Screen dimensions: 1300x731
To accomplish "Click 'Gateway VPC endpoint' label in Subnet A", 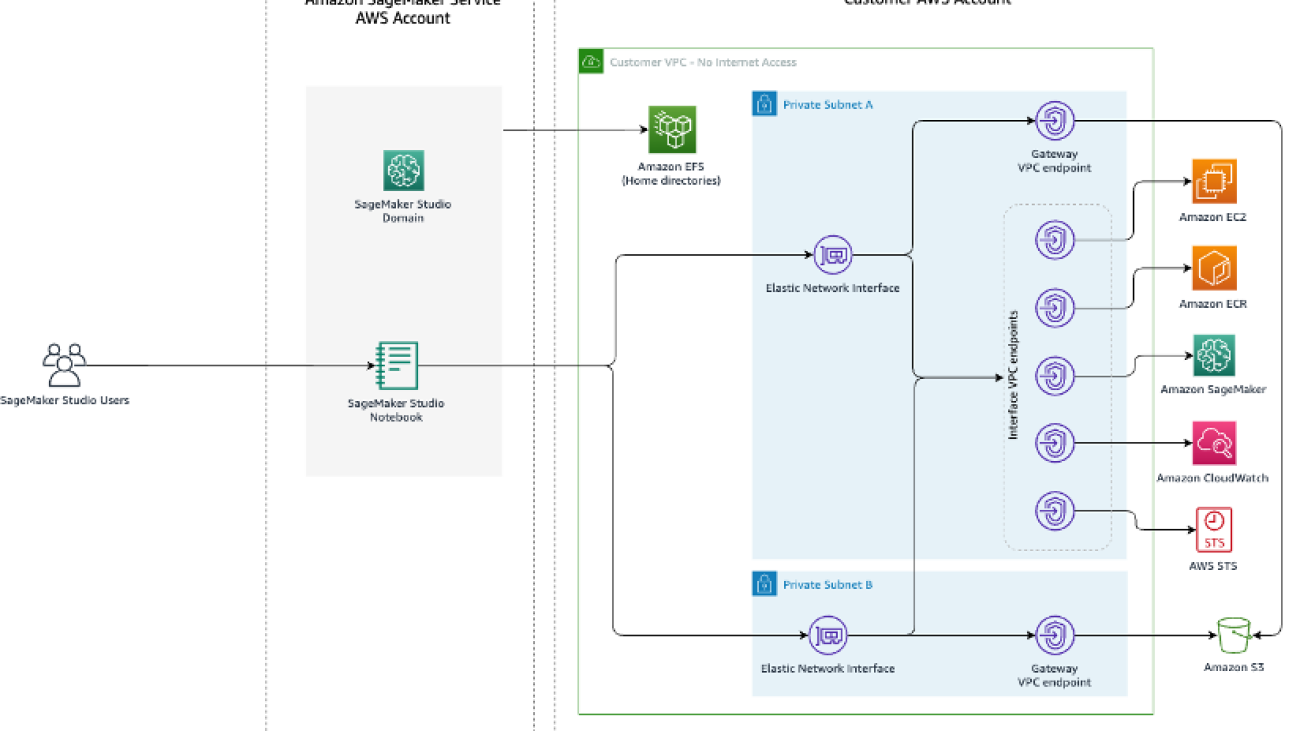I will point(1054,161).
